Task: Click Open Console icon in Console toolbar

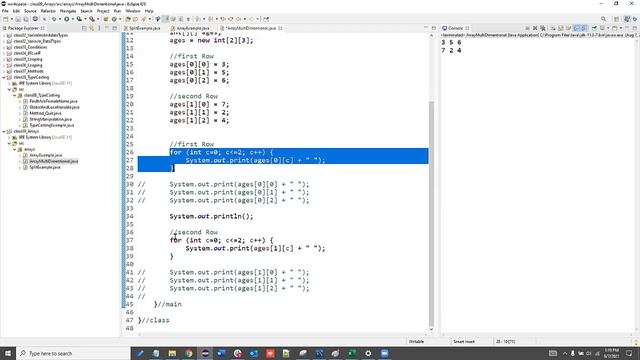Action: [614, 28]
